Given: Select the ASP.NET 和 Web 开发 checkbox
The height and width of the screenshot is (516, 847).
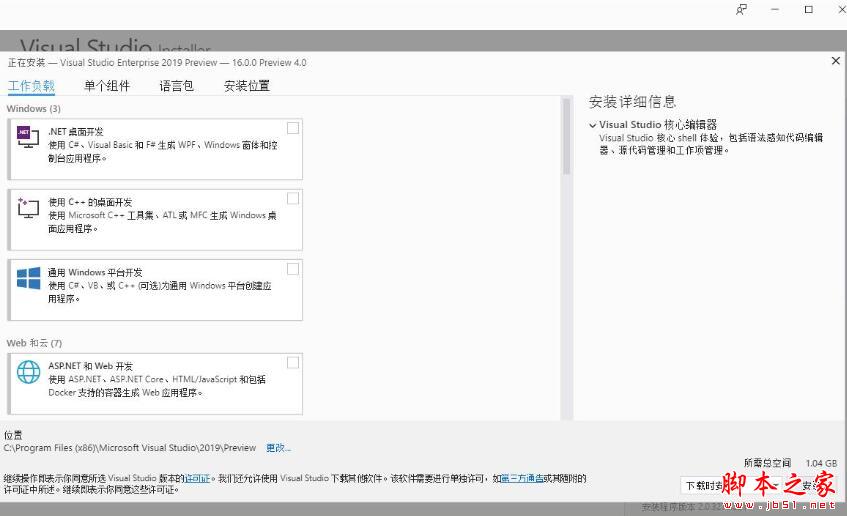Looking at the screenshot, I should tap(292, 362).
